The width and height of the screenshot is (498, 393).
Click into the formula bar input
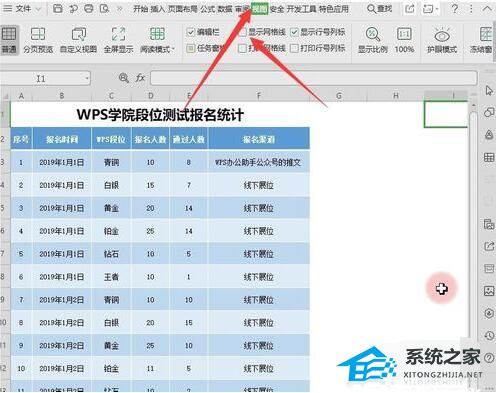[x=313, y=78]
